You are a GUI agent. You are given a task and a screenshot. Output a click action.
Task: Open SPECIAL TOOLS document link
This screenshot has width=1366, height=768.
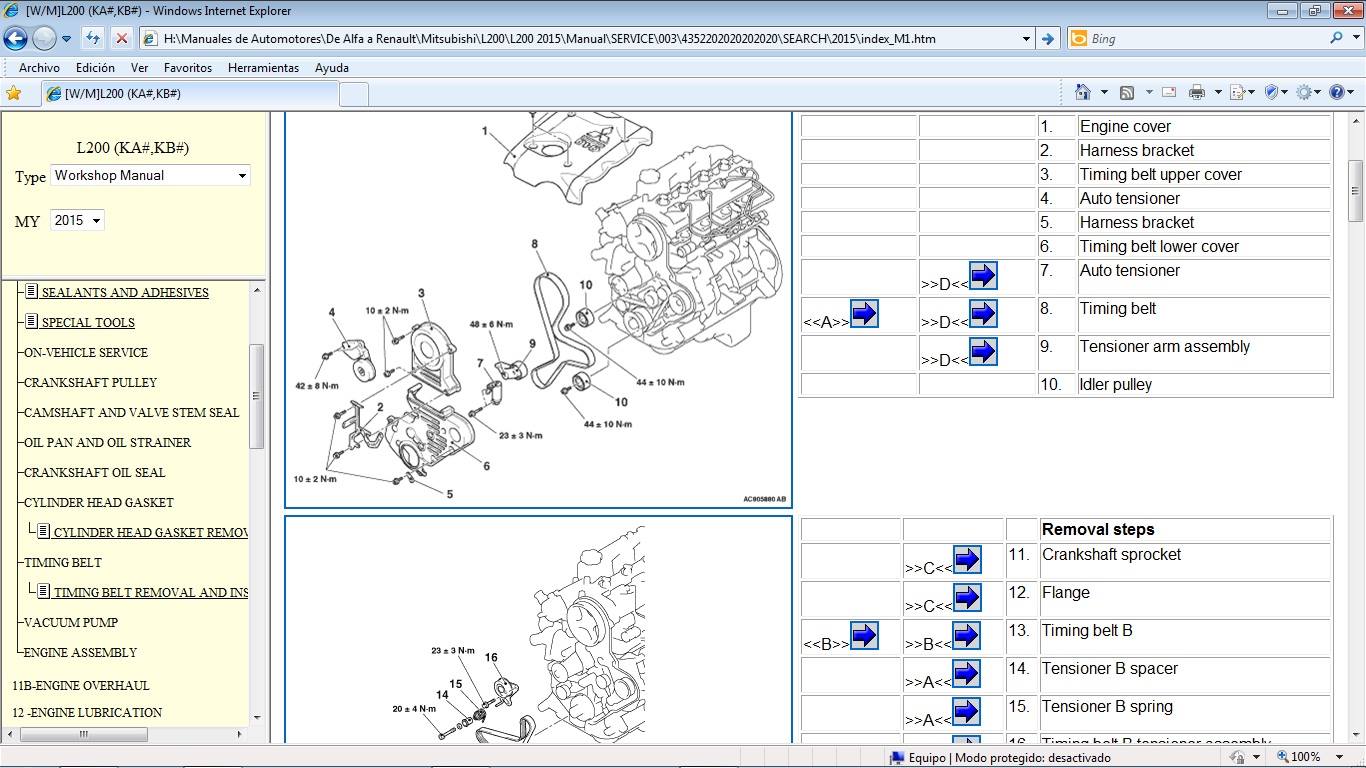click(x=88, y=322)
